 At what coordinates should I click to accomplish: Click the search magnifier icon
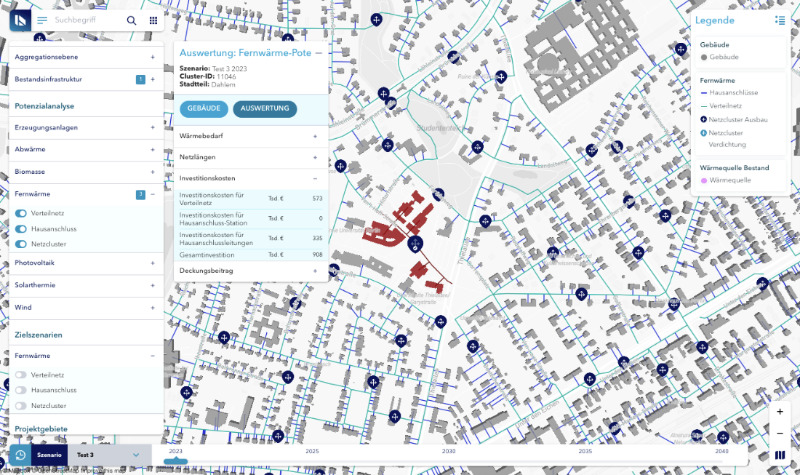[132, 20]
